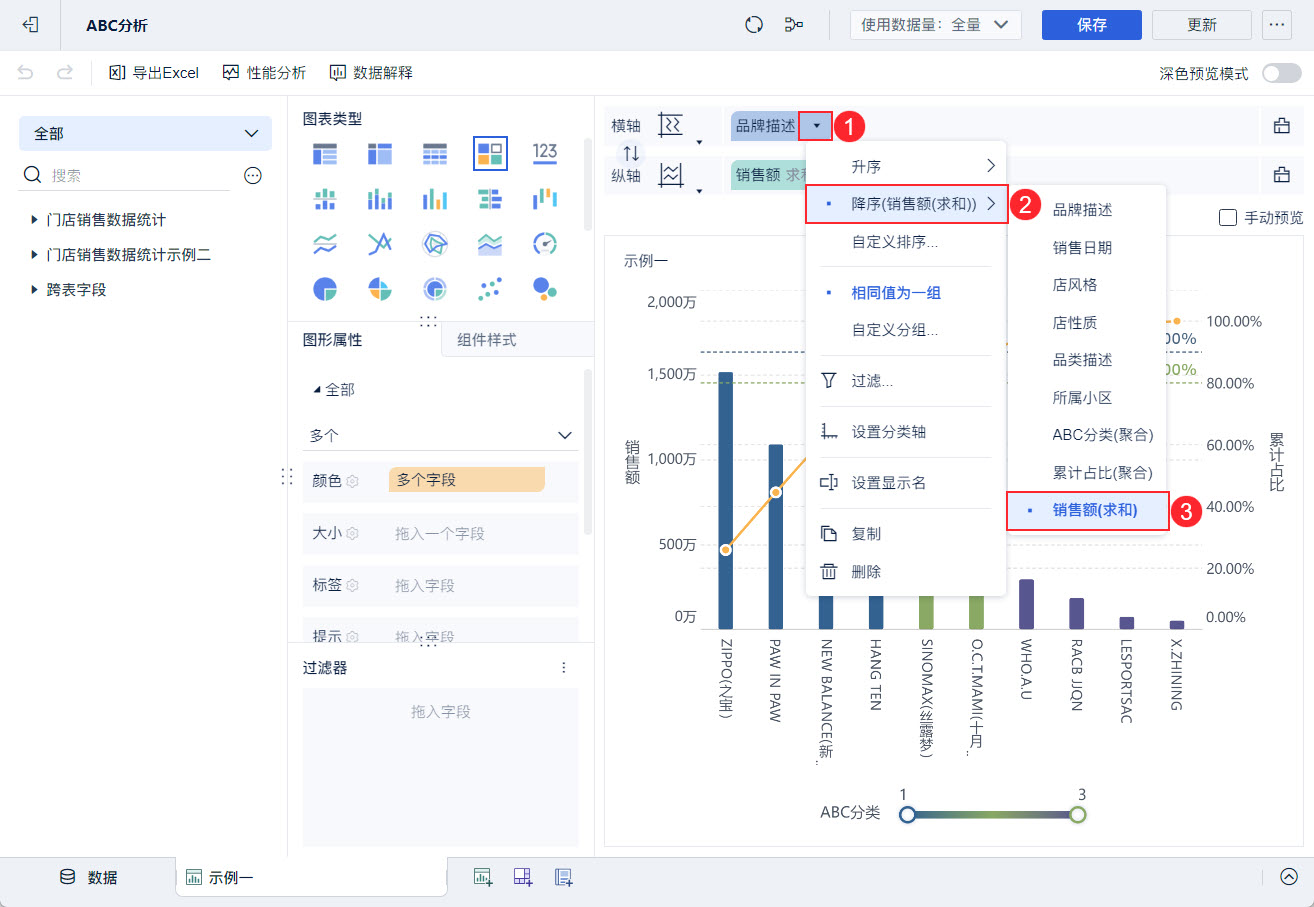Click the 销售额 field chip on 纵轴

click(x=768, y=175)
